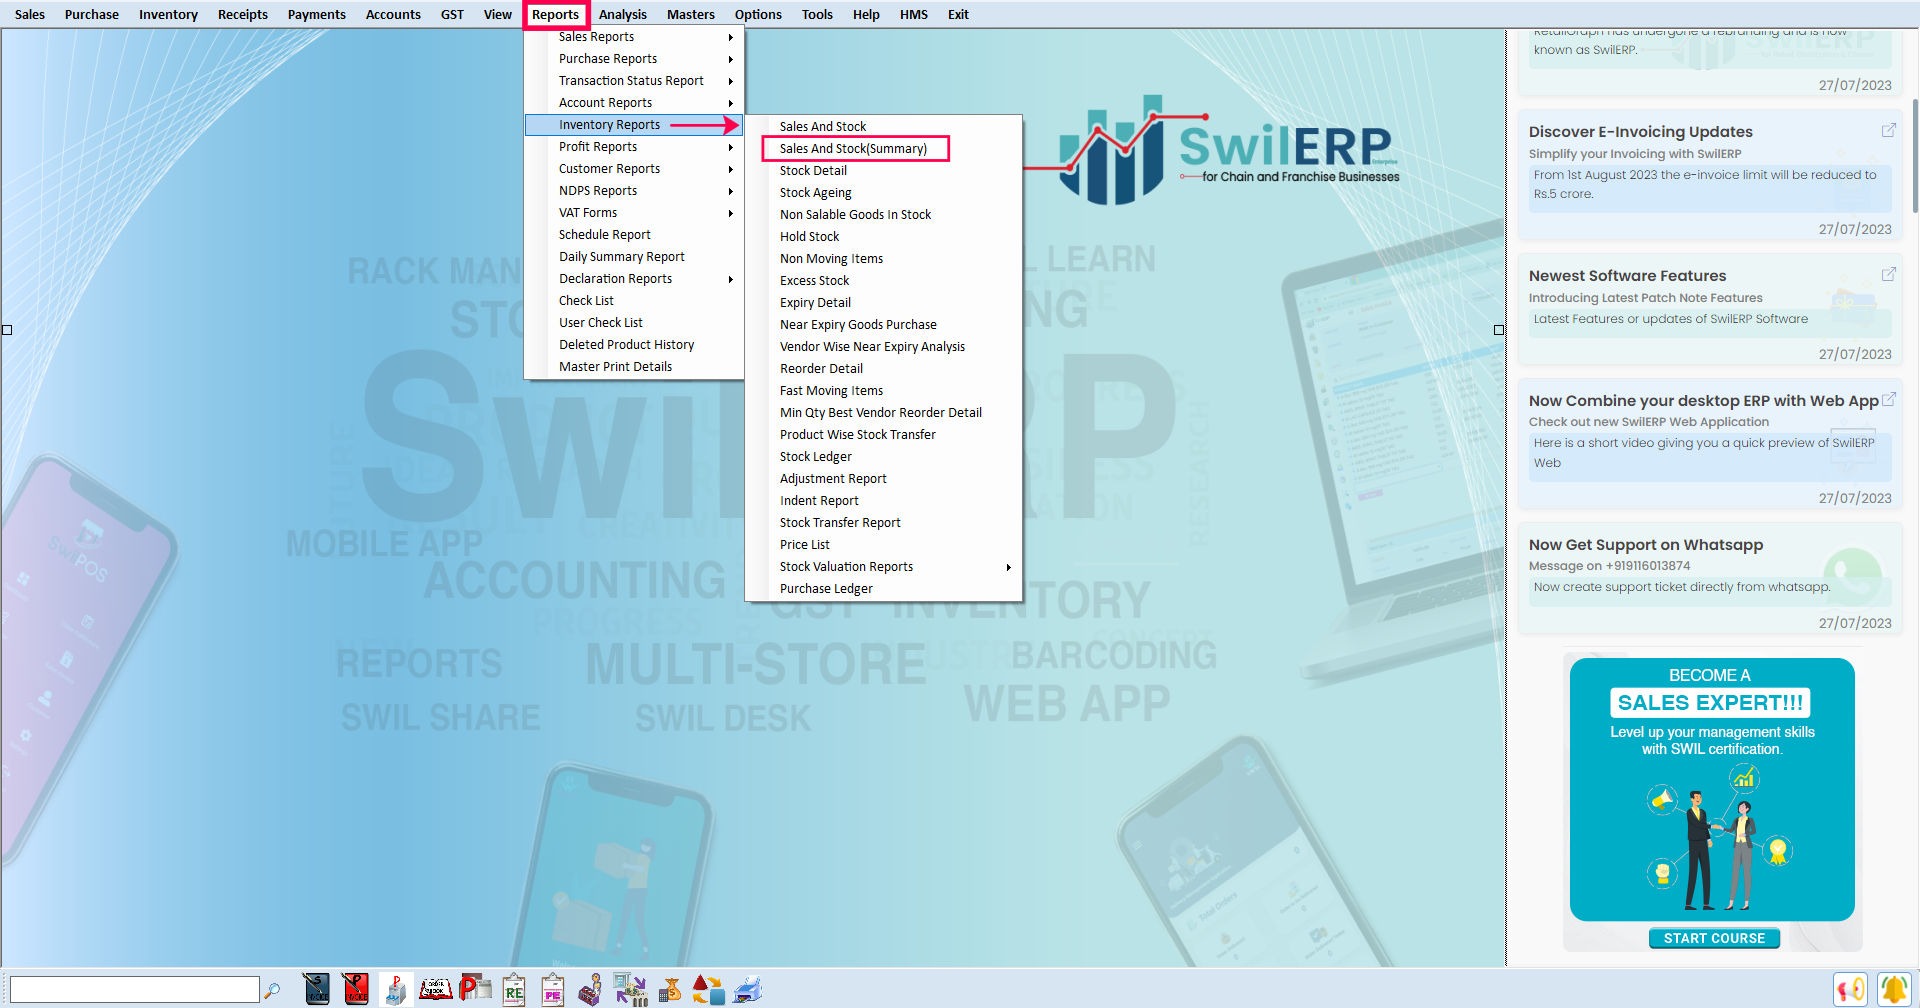The height and width of the screenshot is (1008, 1920).
Task: Open the Sales menu
Action: tap(30, 14)
